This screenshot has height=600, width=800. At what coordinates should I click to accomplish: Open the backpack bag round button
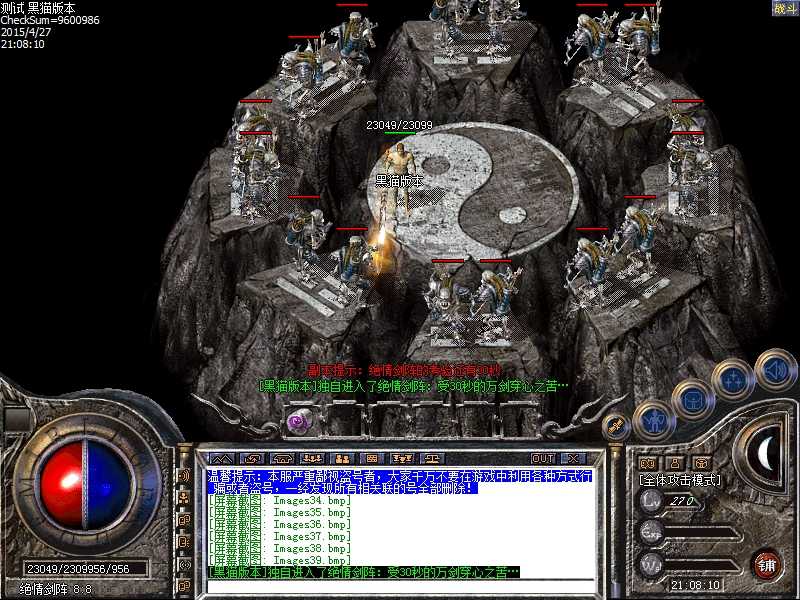[x=692, y=400]
